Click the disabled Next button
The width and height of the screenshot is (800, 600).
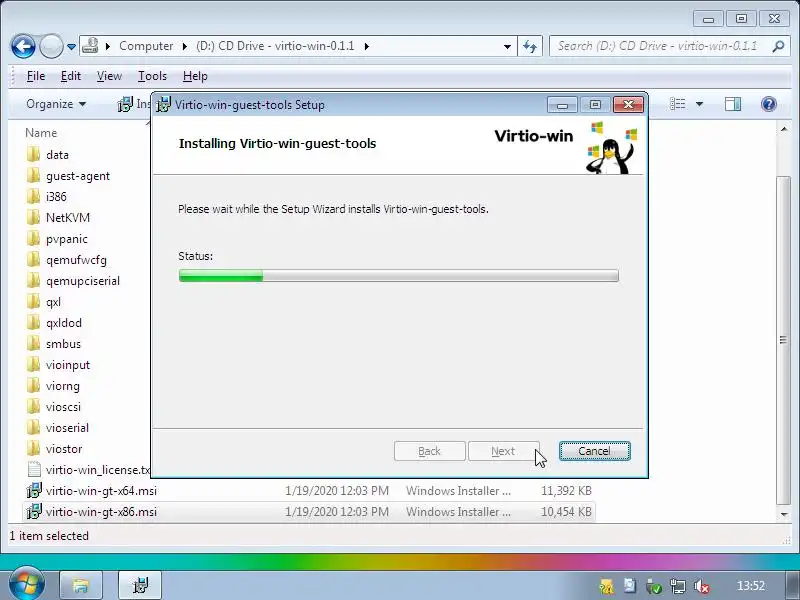(x=504, y=451)
